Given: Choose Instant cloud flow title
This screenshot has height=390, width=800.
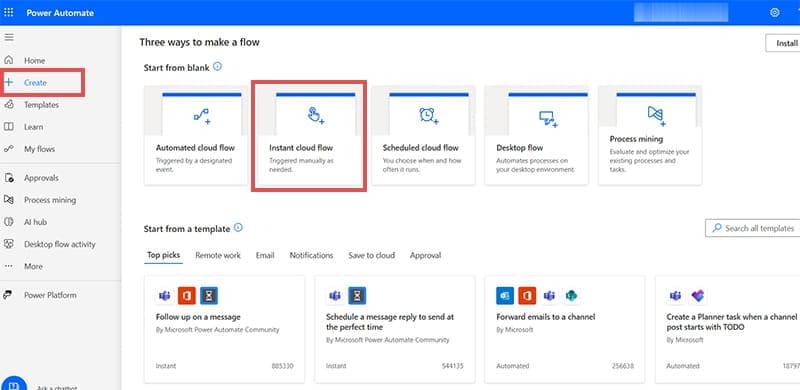Looking at the screenshot, I should tap(301, 148).
